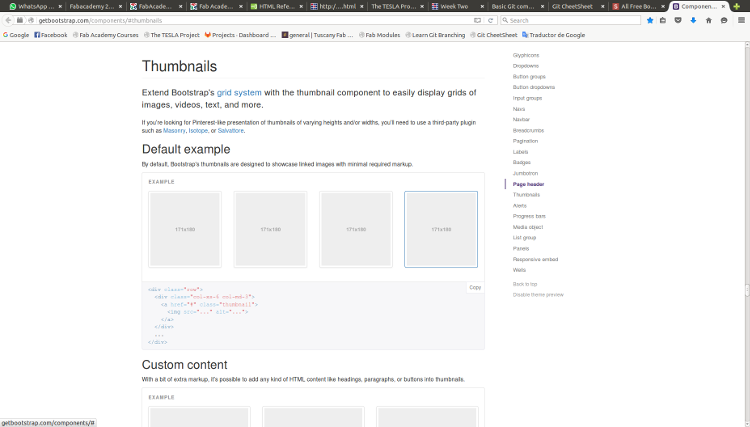
Task: Open the Masonry plugin link
Action: point(174,131)
